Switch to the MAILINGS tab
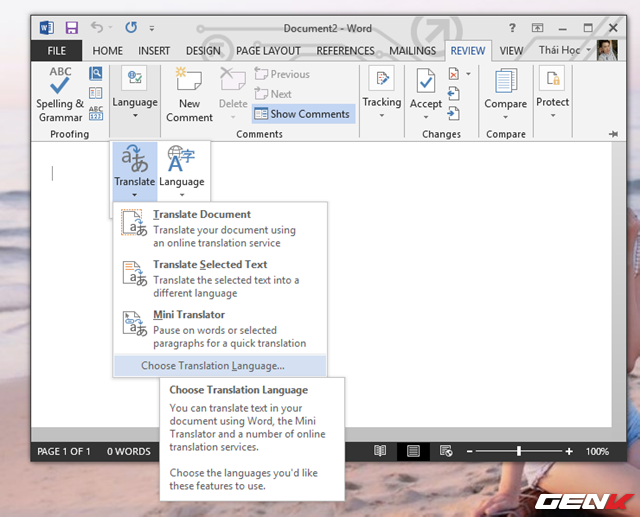 click(412, 51)
